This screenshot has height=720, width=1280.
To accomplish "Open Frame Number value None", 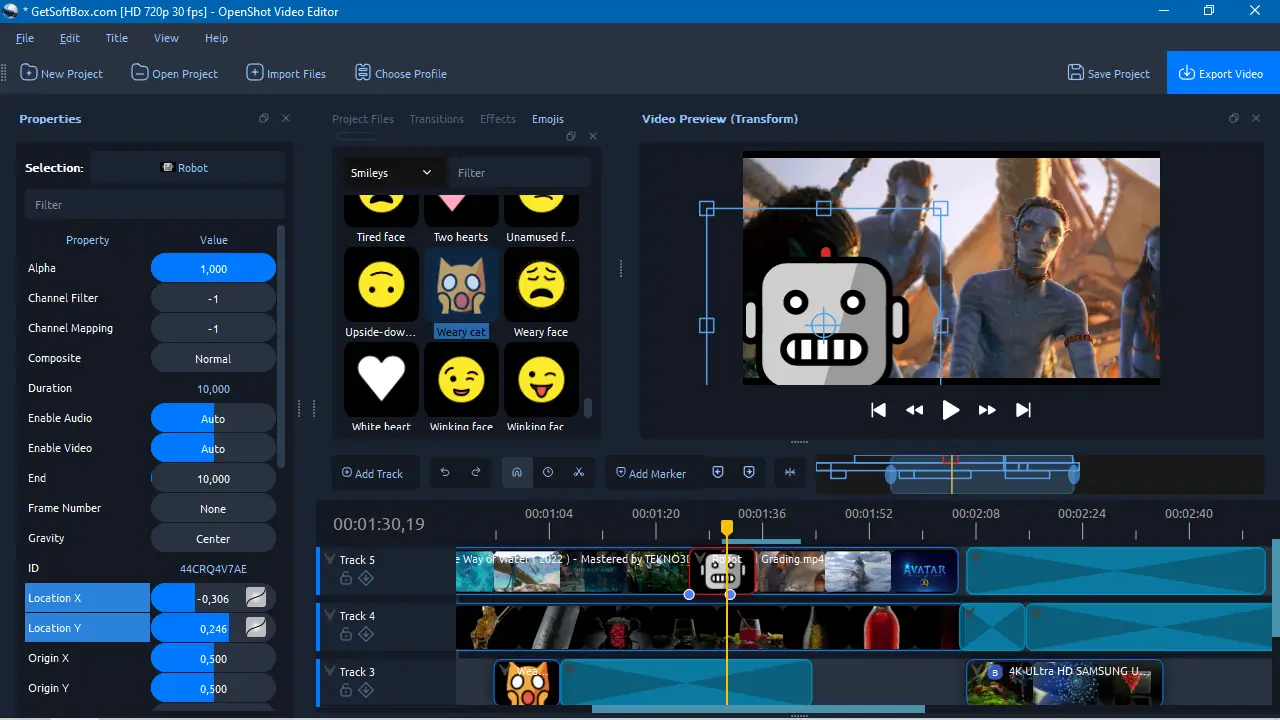I will click(x=213, y=508).
